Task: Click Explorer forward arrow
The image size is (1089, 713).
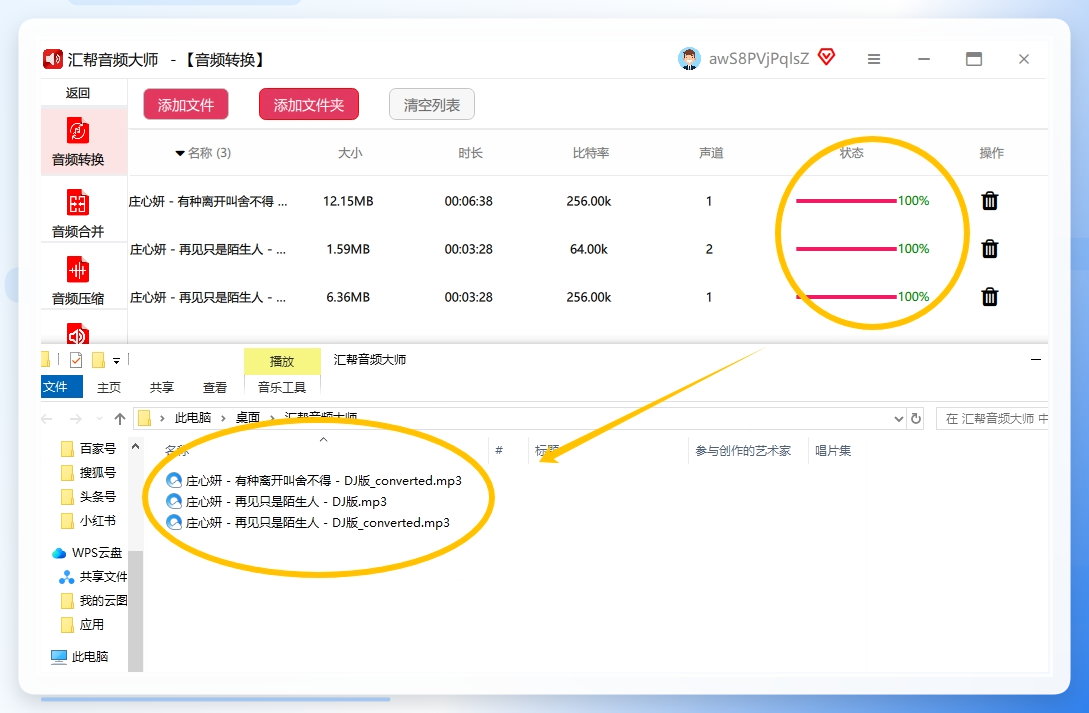Action: [x=76, y=419]
